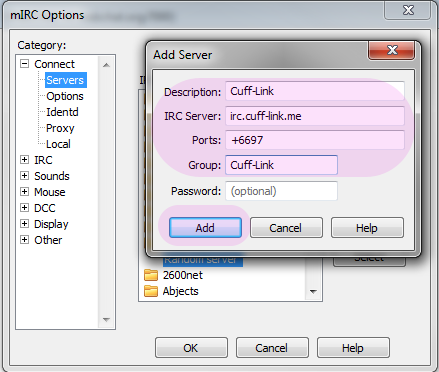Open the 2600net folder icon
Screen dimensions: 439x372
click(151, 275)
